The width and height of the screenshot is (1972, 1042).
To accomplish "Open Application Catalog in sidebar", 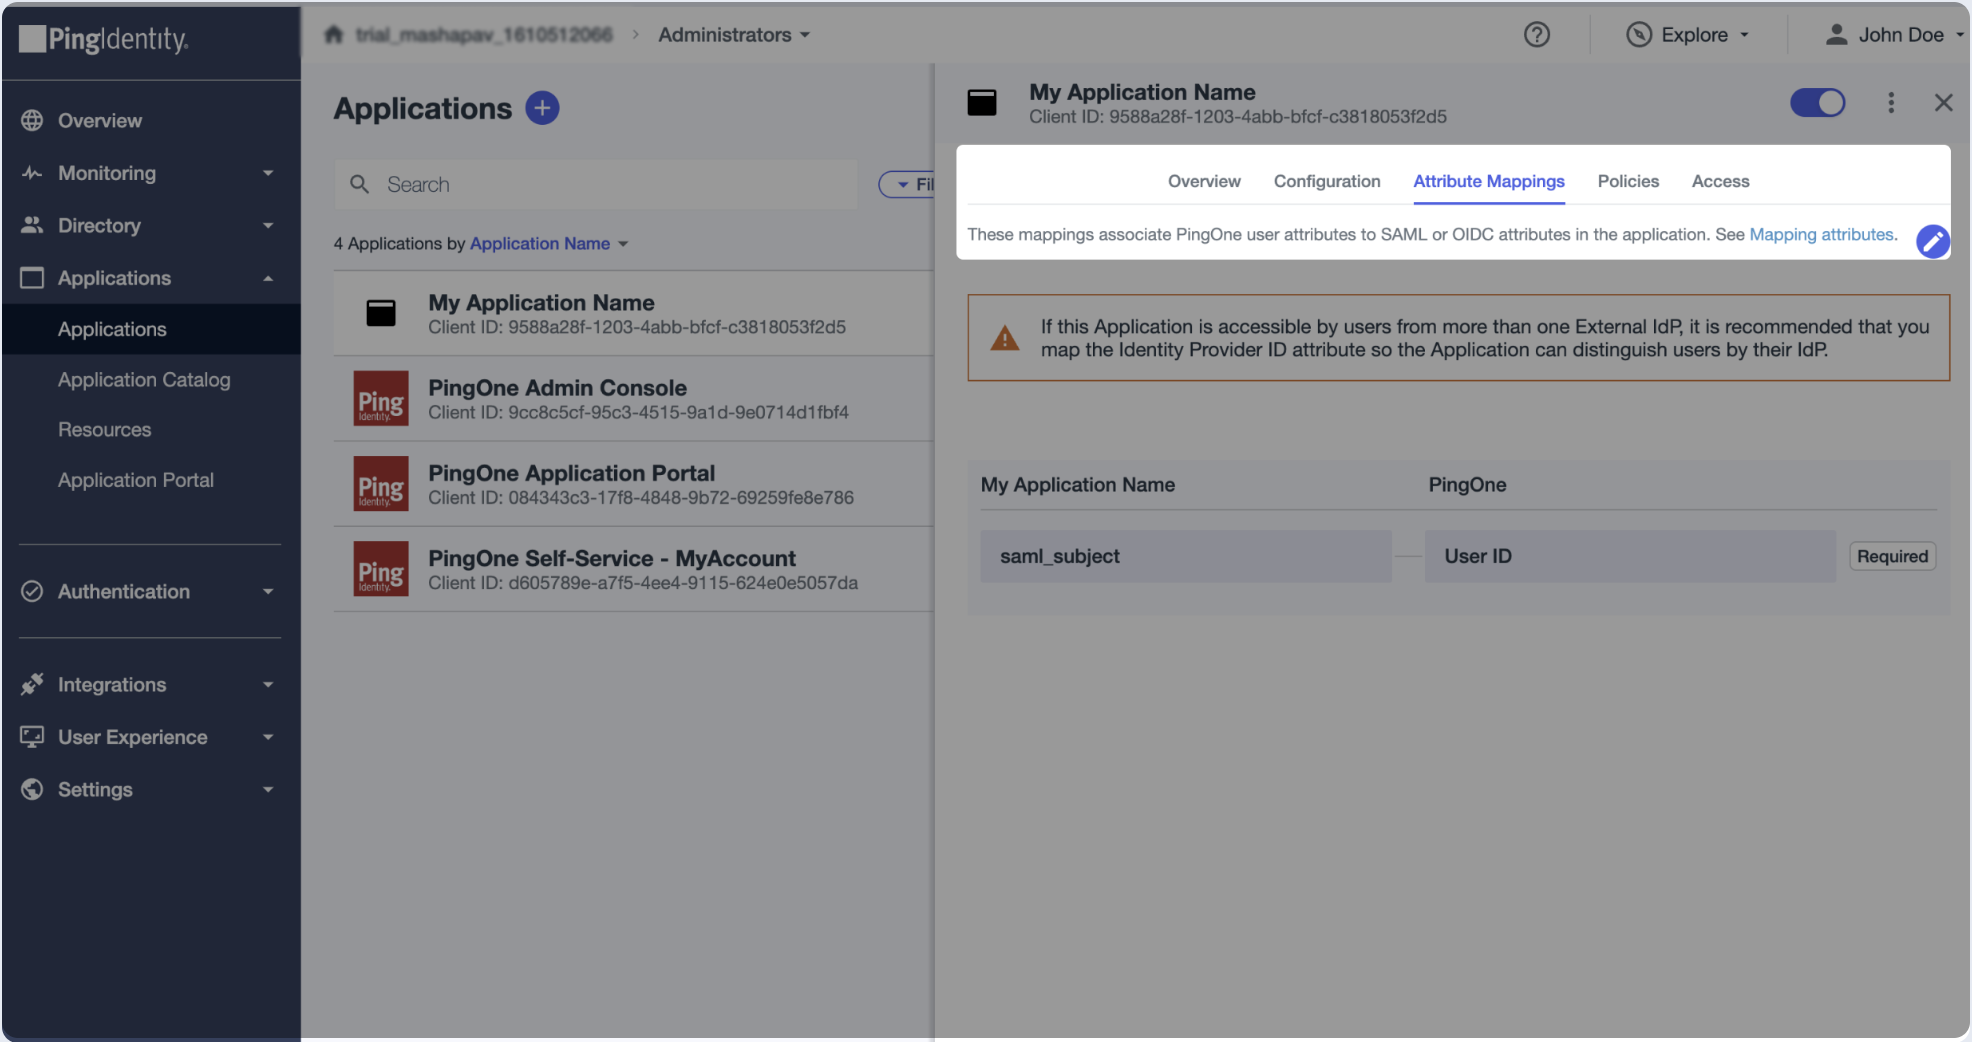I will click(144, 380).
